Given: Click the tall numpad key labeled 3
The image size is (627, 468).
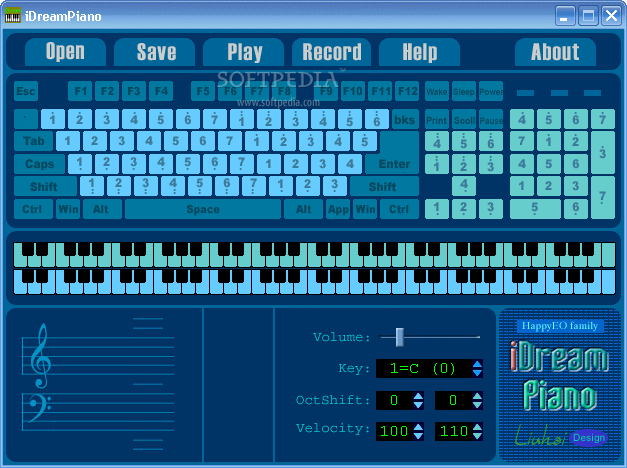Looking at the screenshot, I should [x=603, y=152].
